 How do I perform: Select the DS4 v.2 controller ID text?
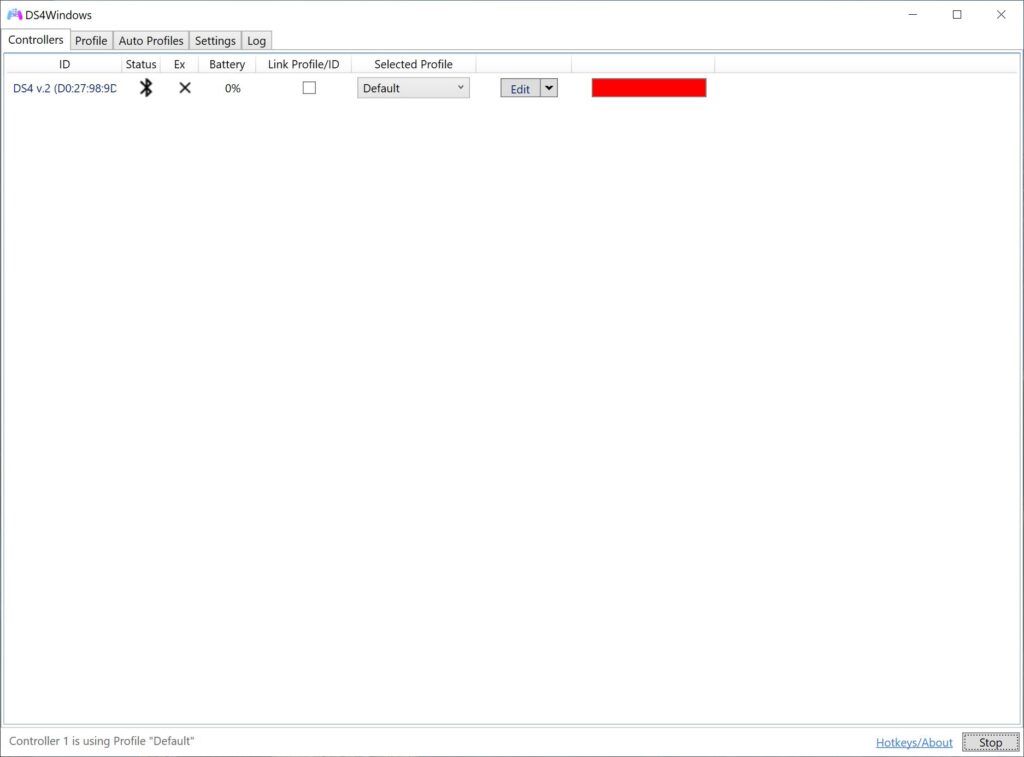pyautogui.click(x=65, y=88)
